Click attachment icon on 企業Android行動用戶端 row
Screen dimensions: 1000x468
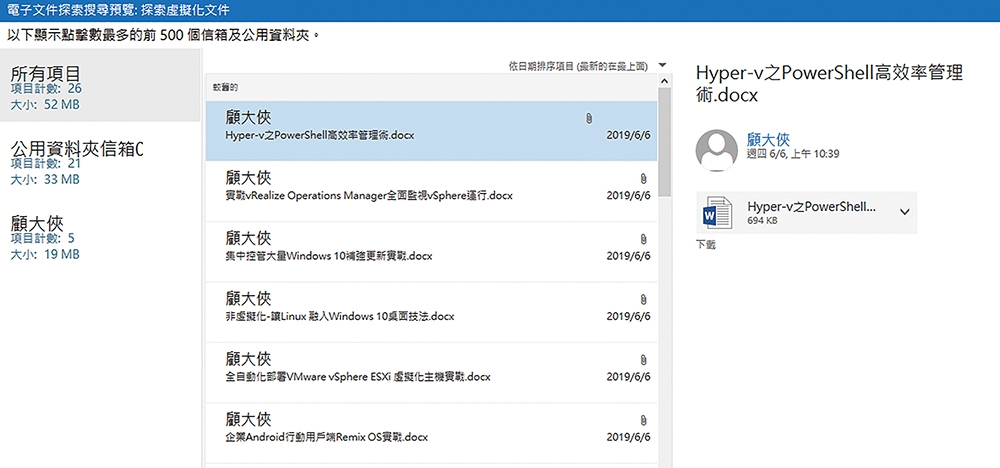click(643, 420)
